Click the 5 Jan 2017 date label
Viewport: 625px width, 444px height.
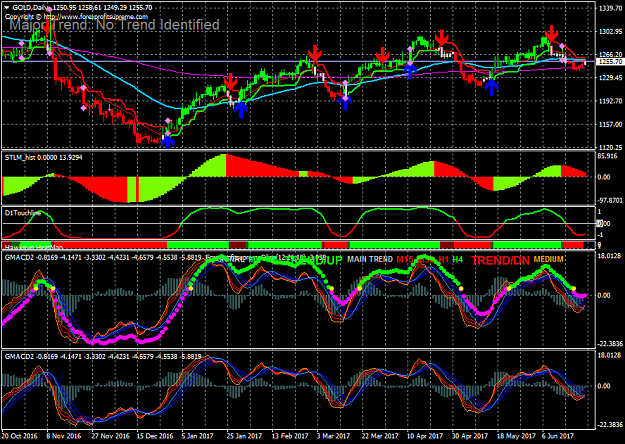(198, 436)
